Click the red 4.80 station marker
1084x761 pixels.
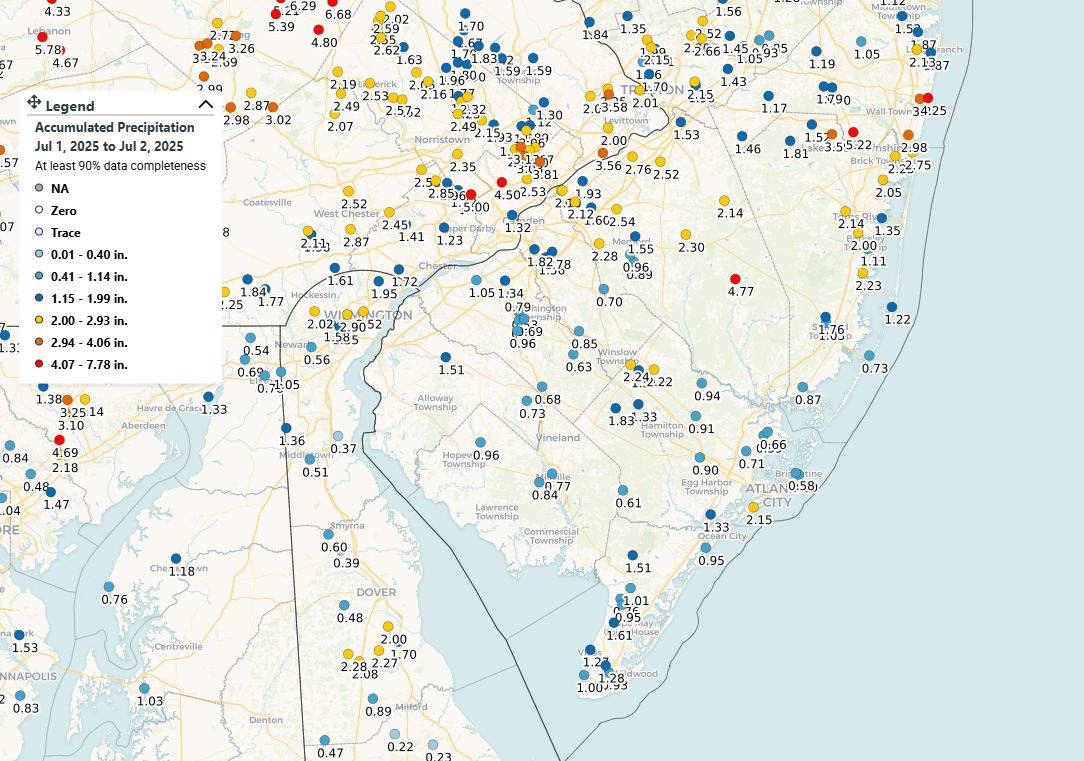(x=319, y=30)
